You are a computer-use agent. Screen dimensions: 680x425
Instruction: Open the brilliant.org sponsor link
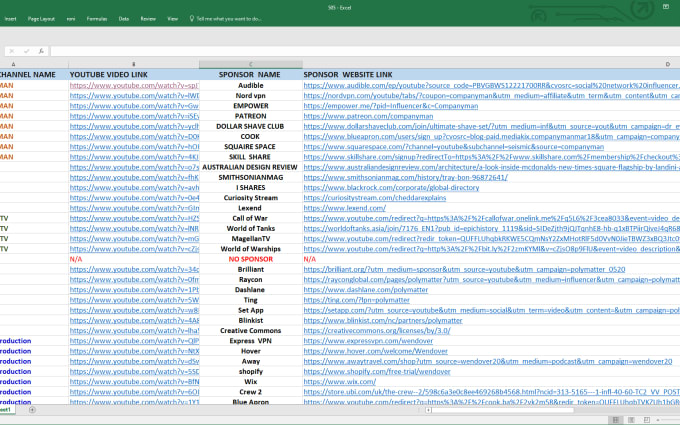click(464, 269)
